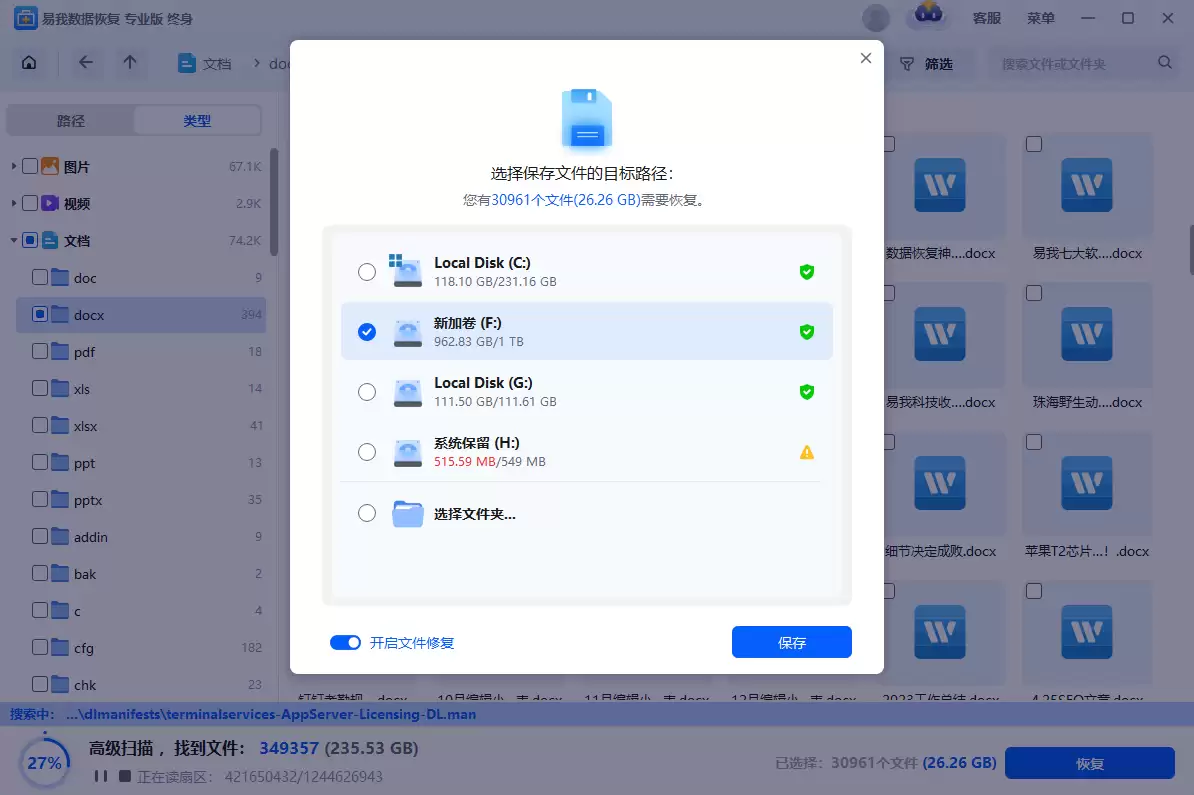The image size is (1194, 795).
Task: Open the 菜单 menu in title bar
Action: [1041, 18]
